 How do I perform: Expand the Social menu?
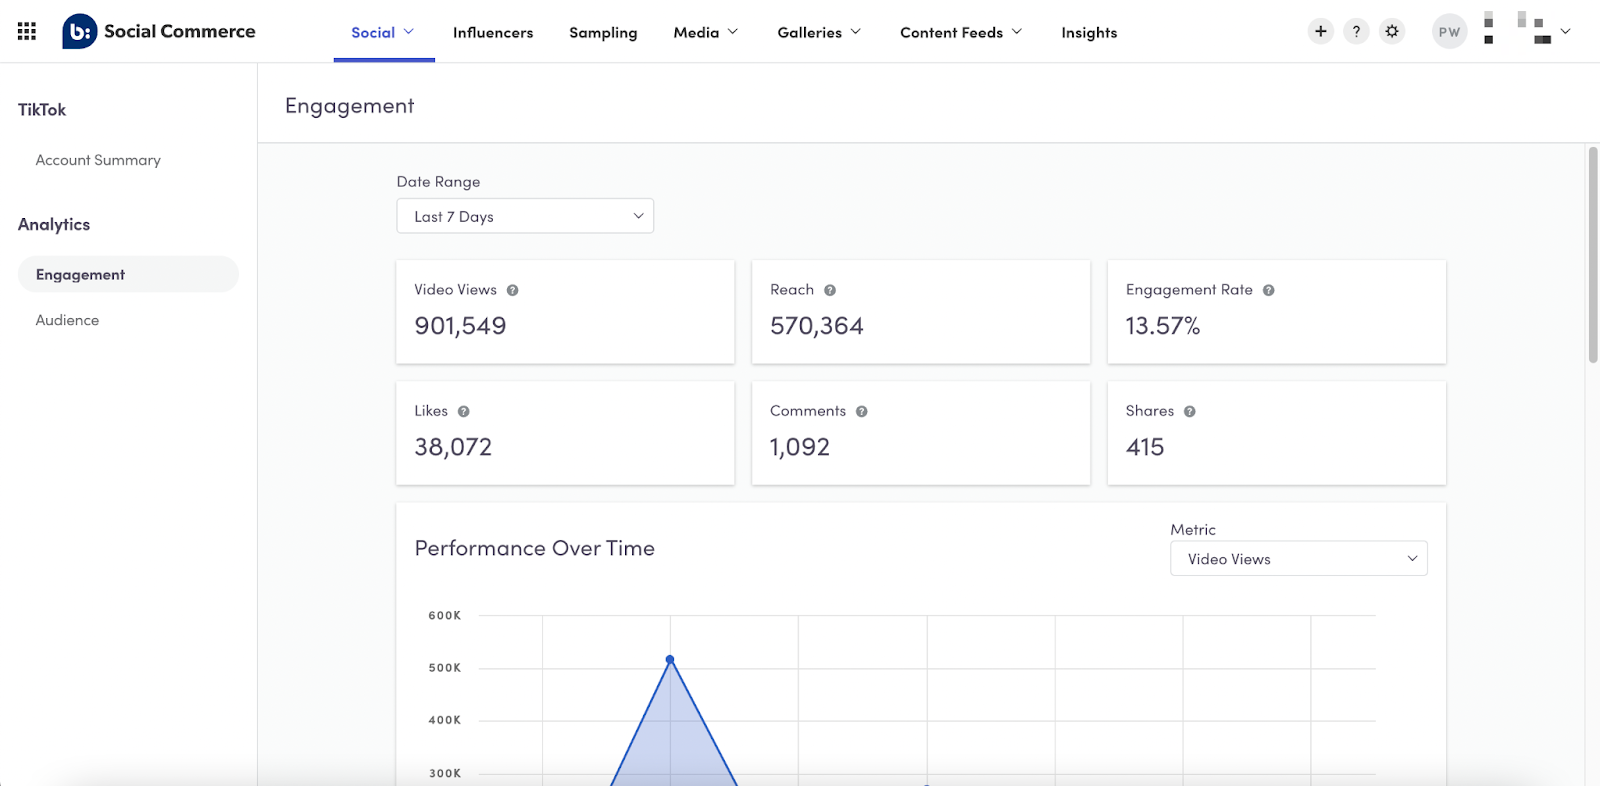[x=383, y=32]
